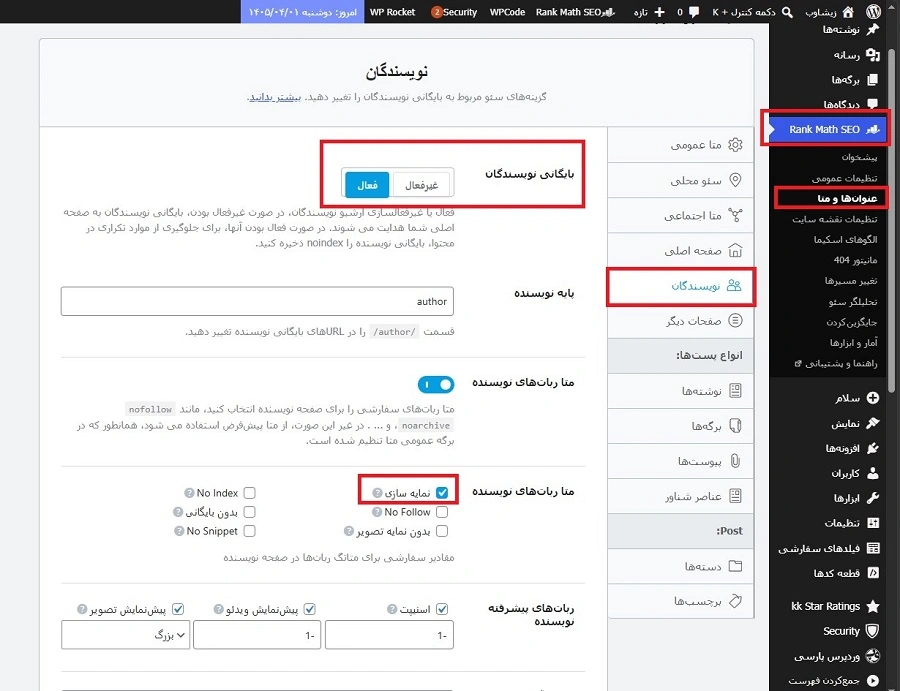Viewport: 900px width, 691px height.
Task: Switch to صفحه اصلی tab
Action: coord(680,250)
